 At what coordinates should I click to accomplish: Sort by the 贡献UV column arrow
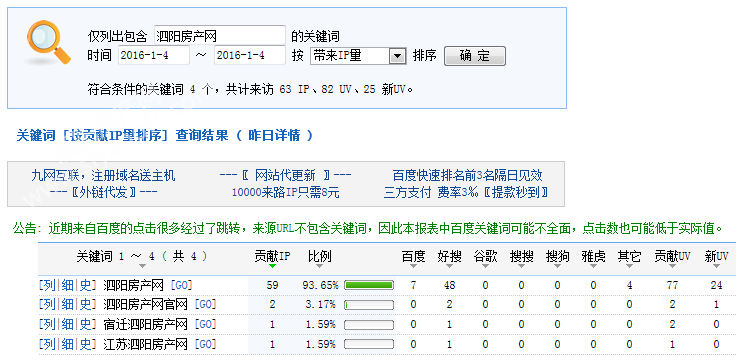coord(672,266)
